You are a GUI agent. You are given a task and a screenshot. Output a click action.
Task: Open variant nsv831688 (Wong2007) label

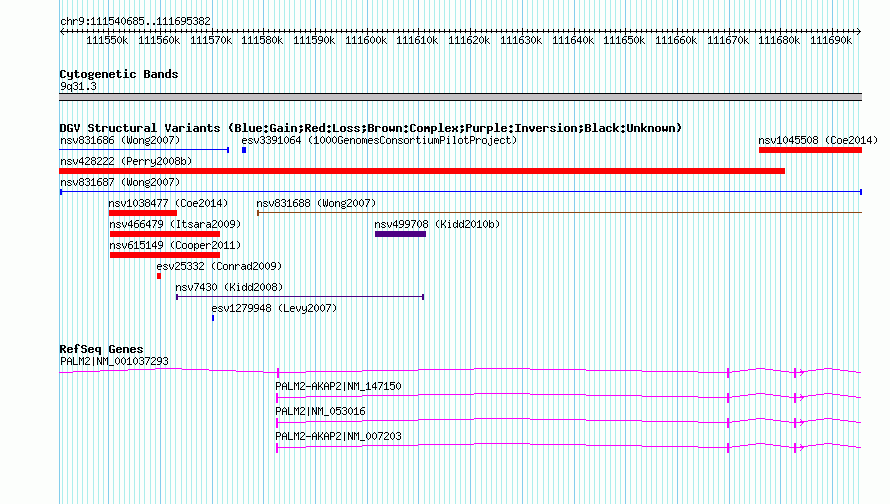pos(316,203)
